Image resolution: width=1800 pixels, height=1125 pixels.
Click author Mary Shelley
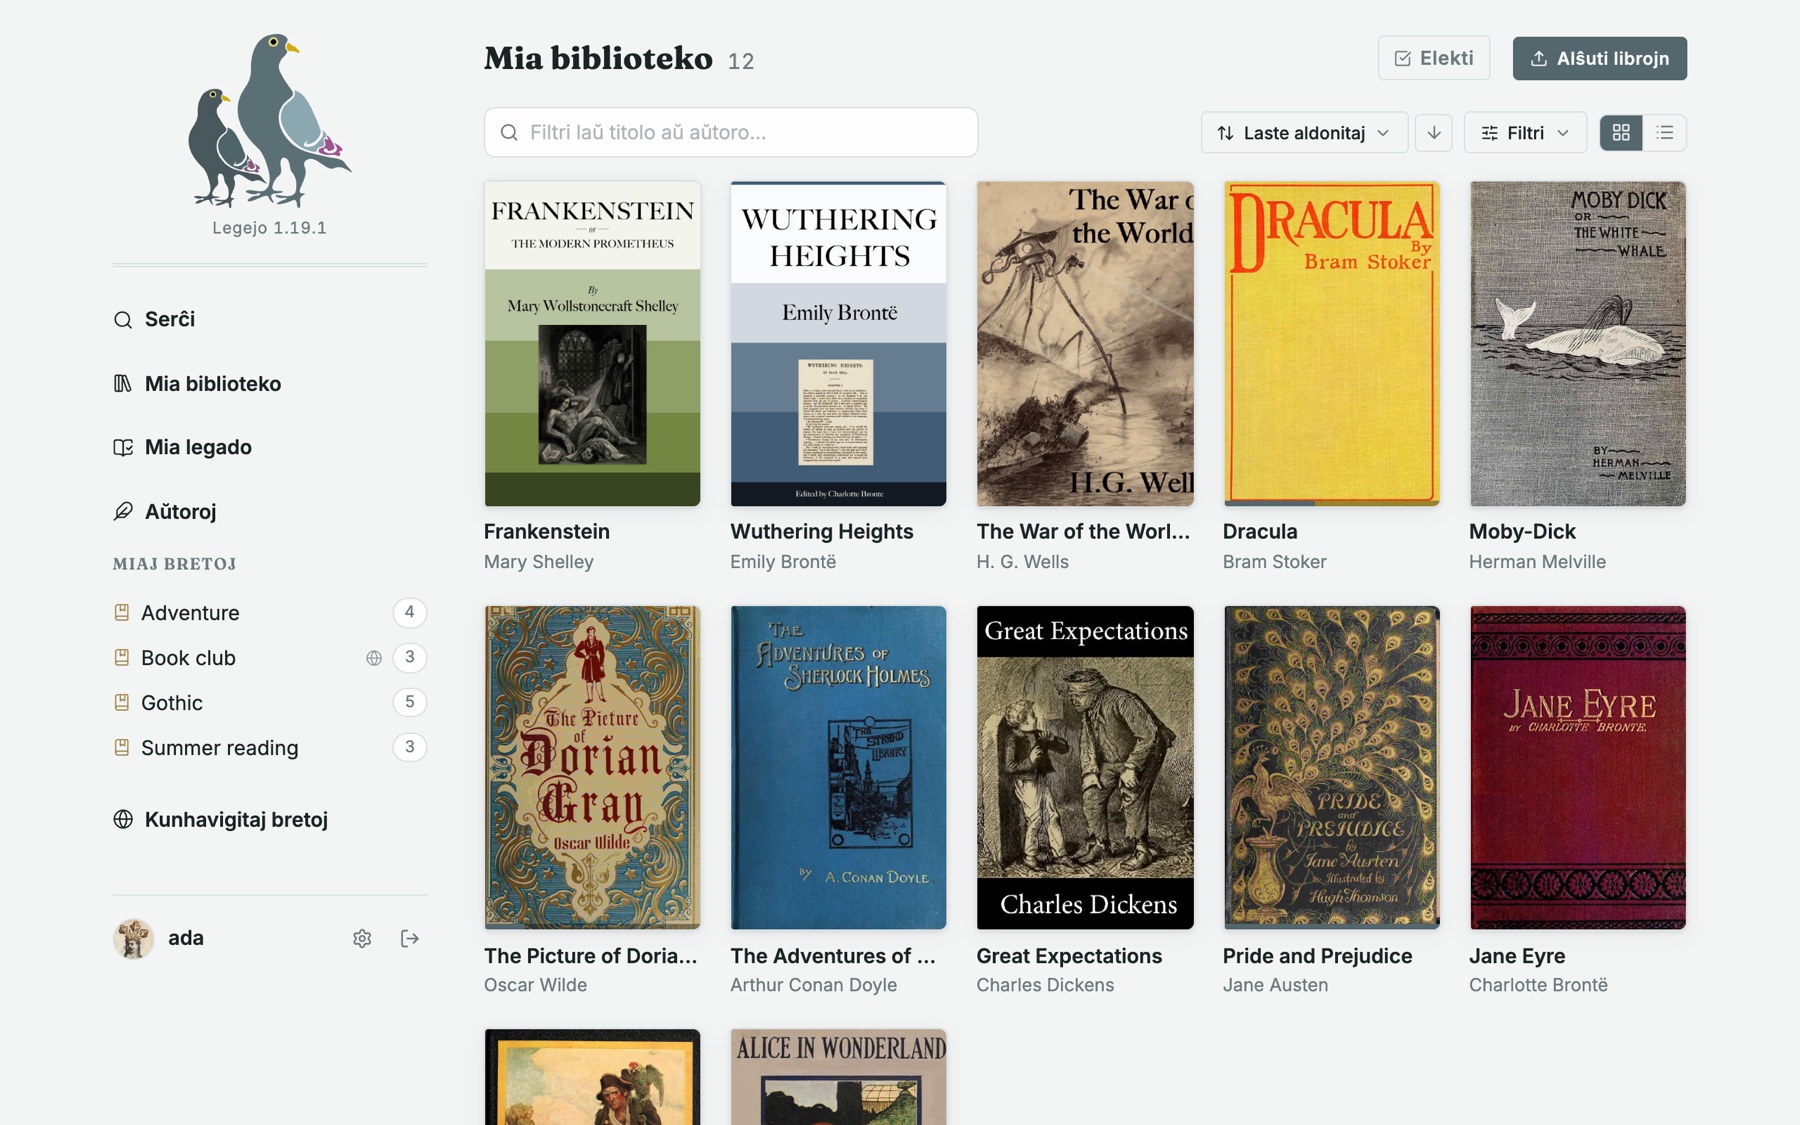tap(539, 562)
